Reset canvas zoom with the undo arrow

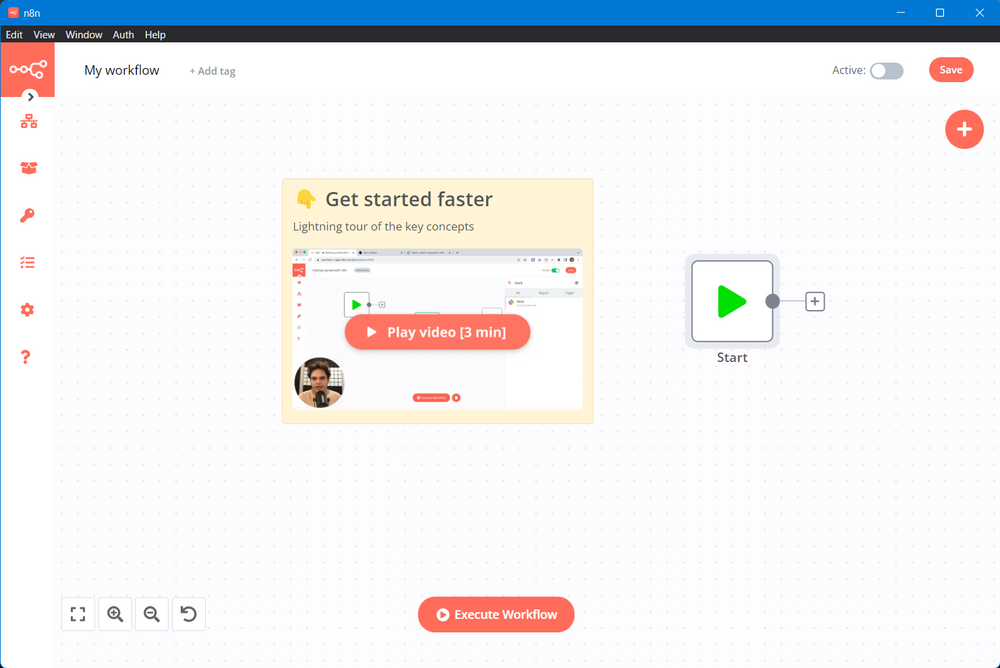(x=189, y=614)
